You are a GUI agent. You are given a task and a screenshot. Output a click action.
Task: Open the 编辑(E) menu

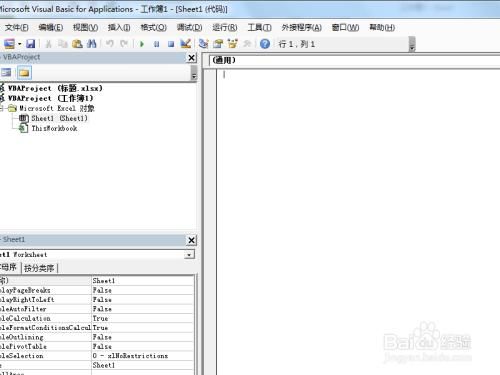51,27
